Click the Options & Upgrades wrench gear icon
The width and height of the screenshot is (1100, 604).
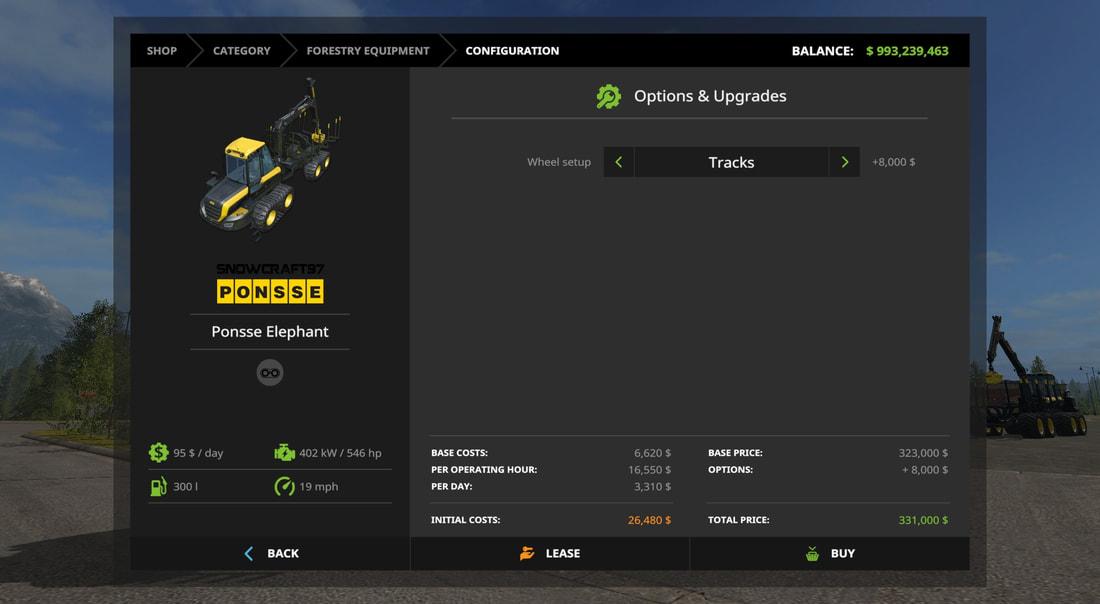point(608,97)
